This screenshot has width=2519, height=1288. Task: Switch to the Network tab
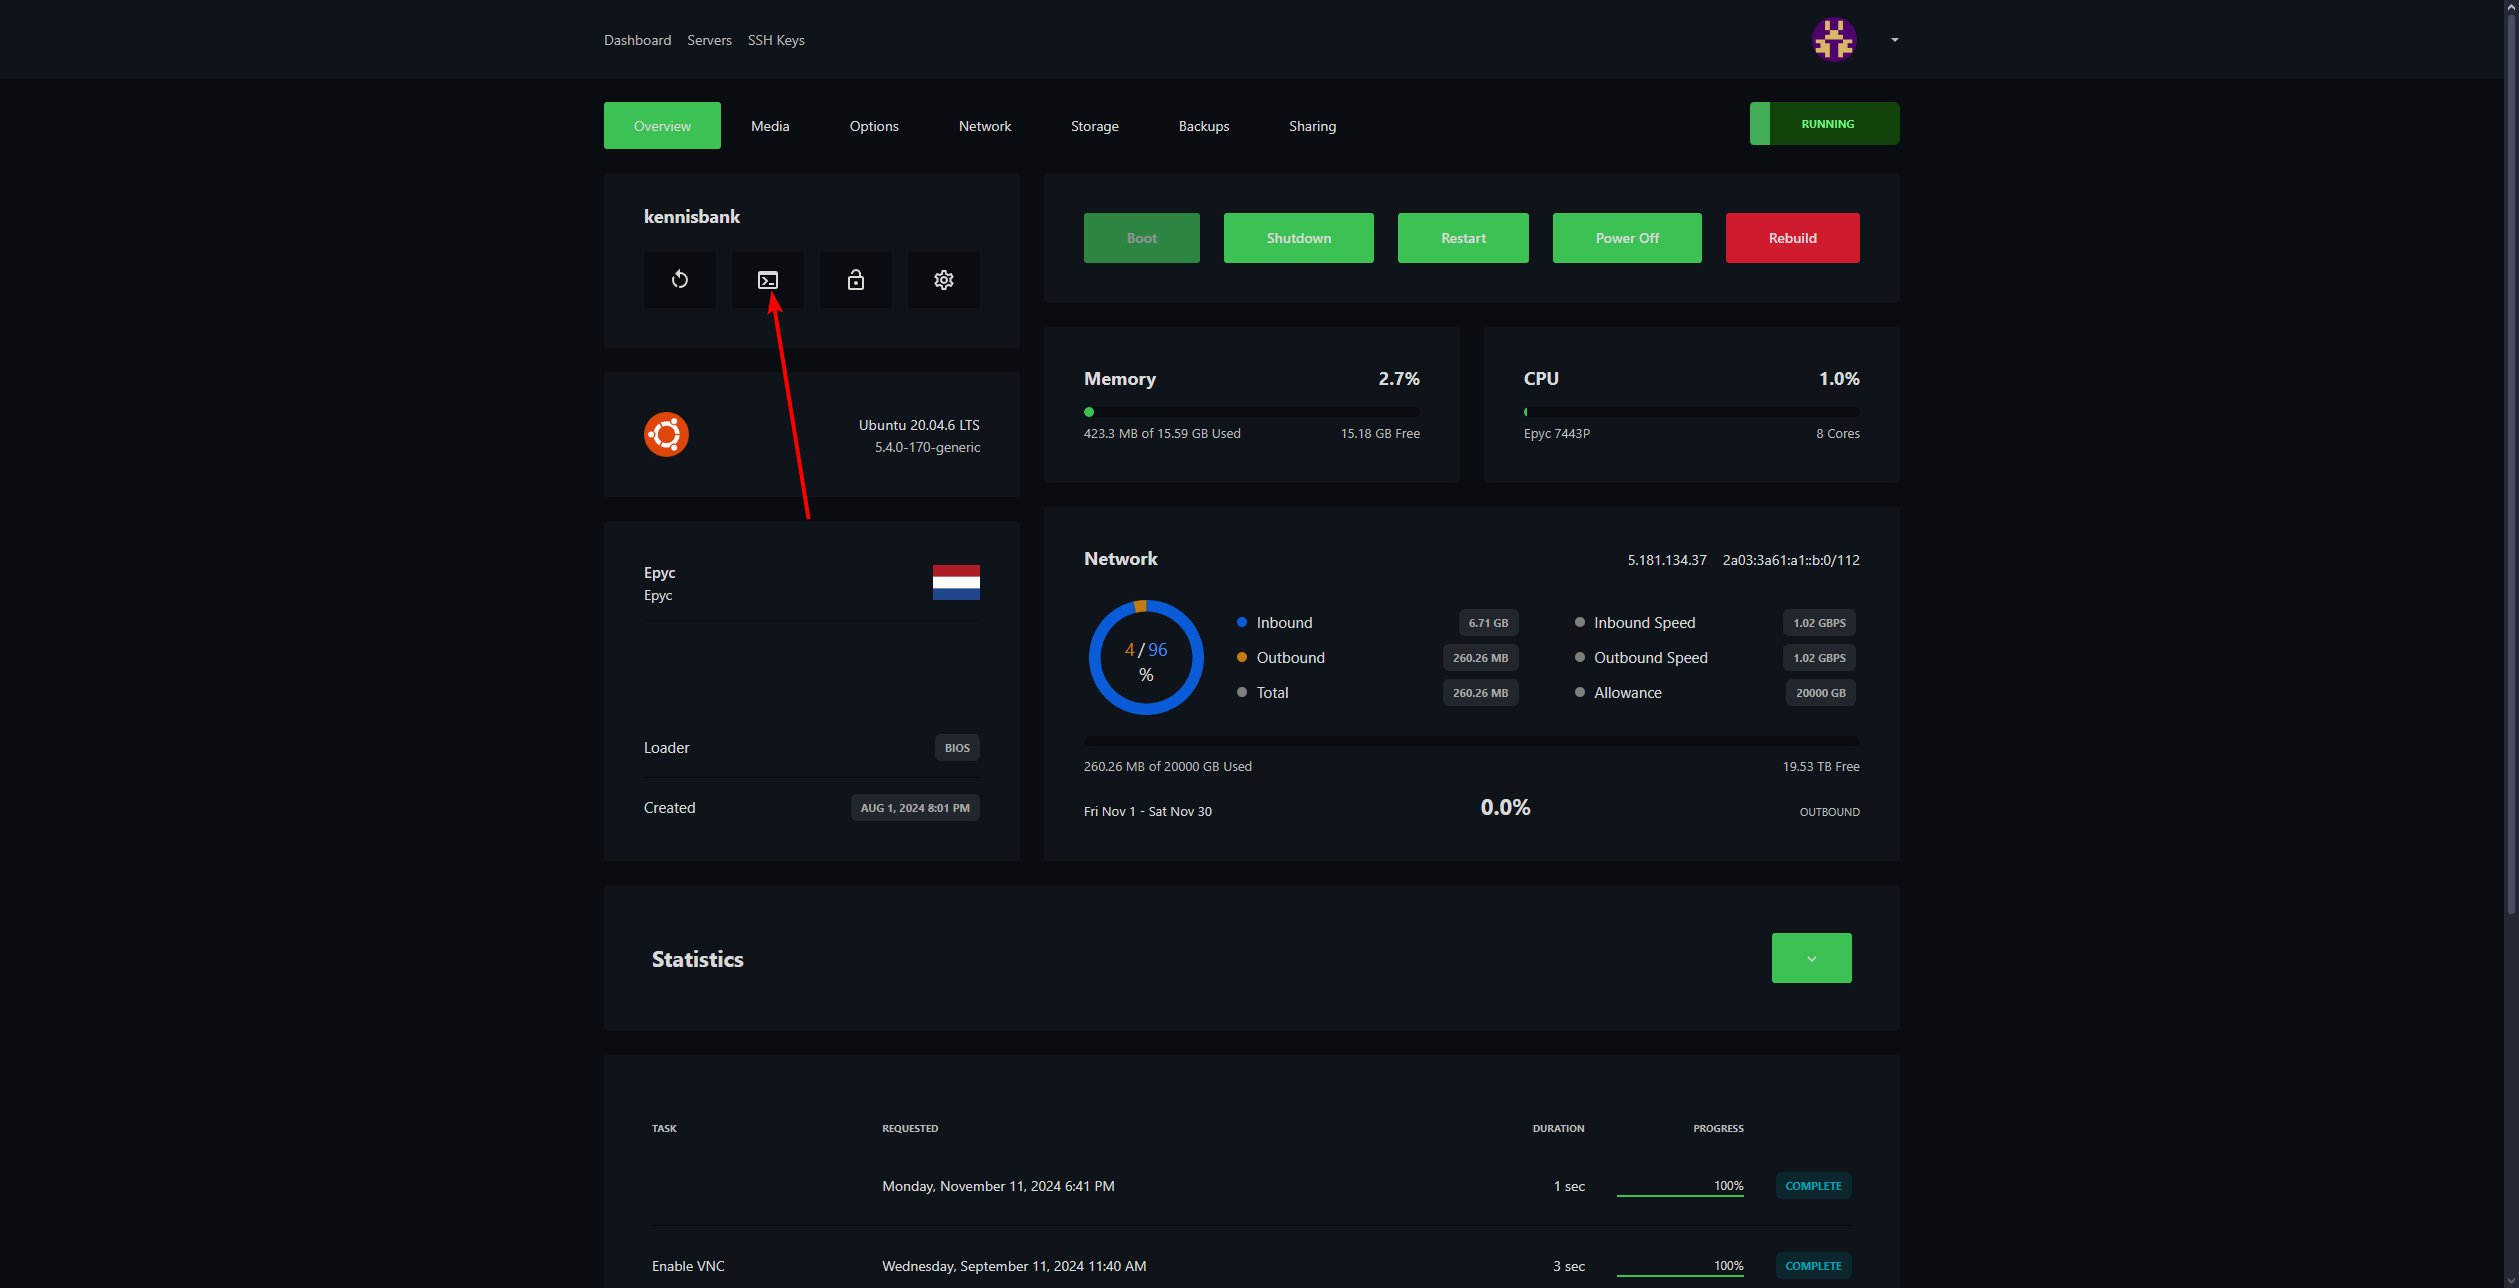pos(984,126)
